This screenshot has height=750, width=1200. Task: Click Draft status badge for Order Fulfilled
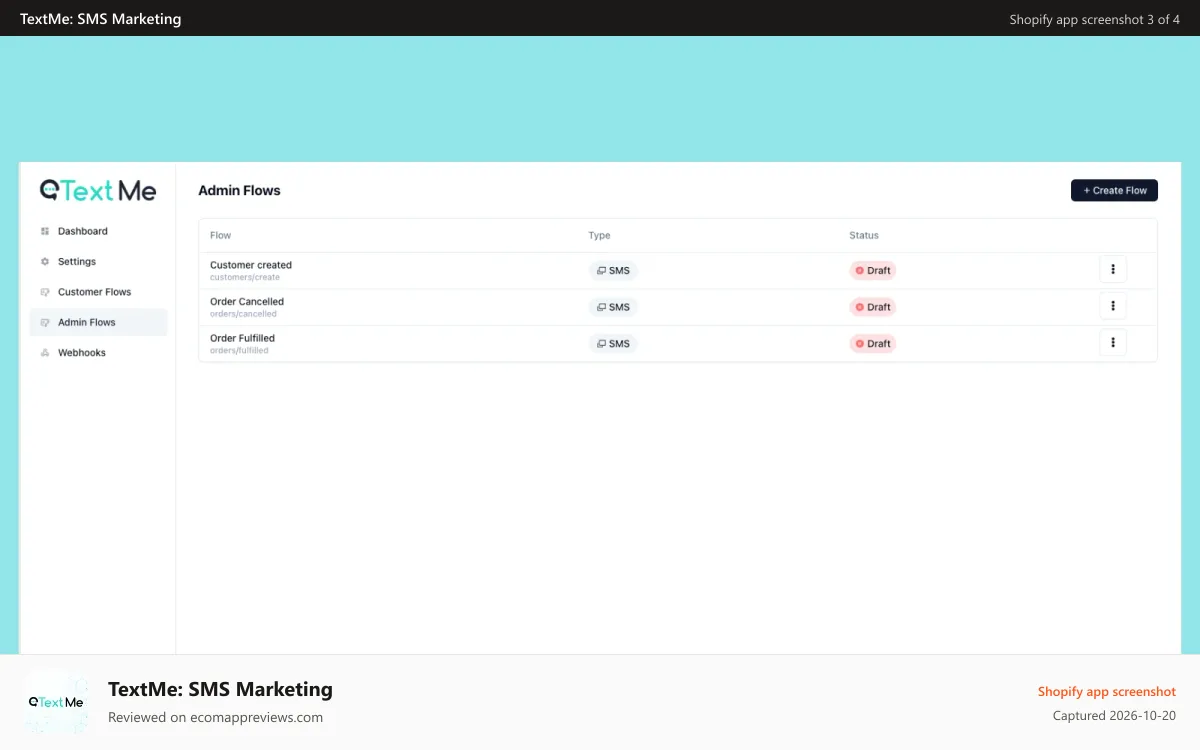(x=873, y=343)
